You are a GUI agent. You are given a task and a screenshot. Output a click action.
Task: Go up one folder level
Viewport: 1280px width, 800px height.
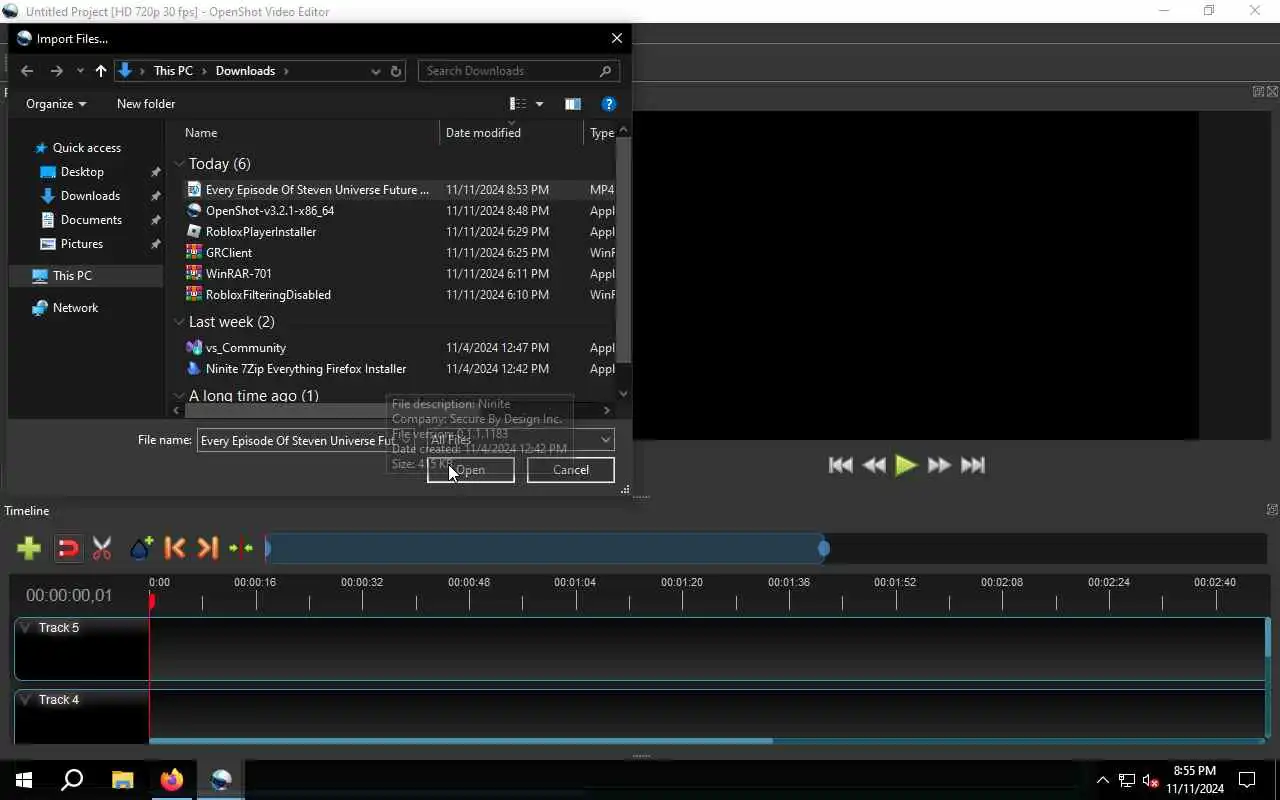tap(100, 71)
